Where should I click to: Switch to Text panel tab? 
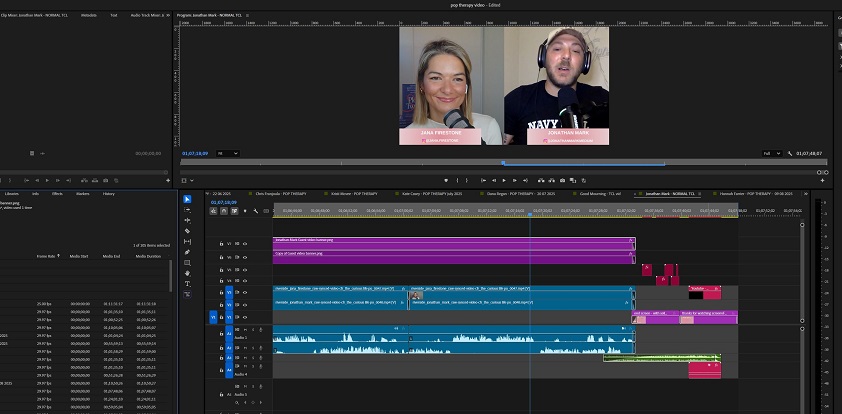click(x=114, y=15)
